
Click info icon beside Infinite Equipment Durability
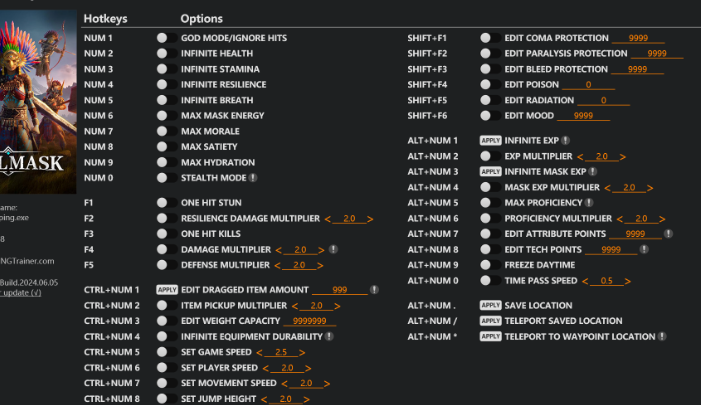pyautogui.click(x=328, y=337)
